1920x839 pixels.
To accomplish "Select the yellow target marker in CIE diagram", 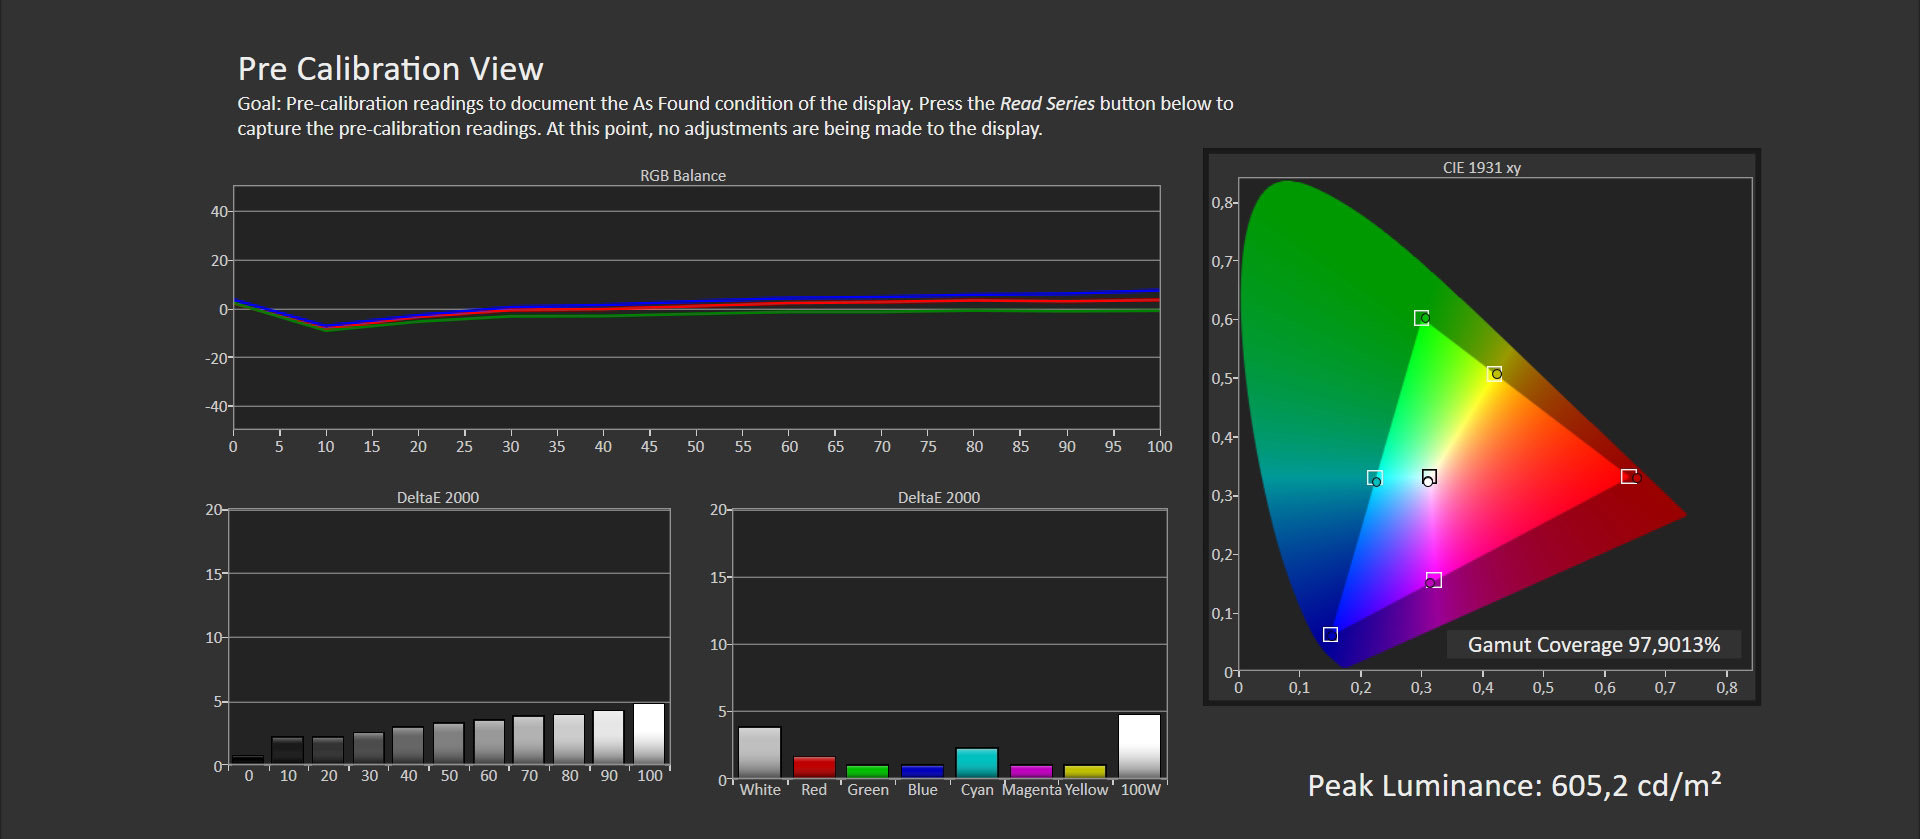I will click(1494, 373).
